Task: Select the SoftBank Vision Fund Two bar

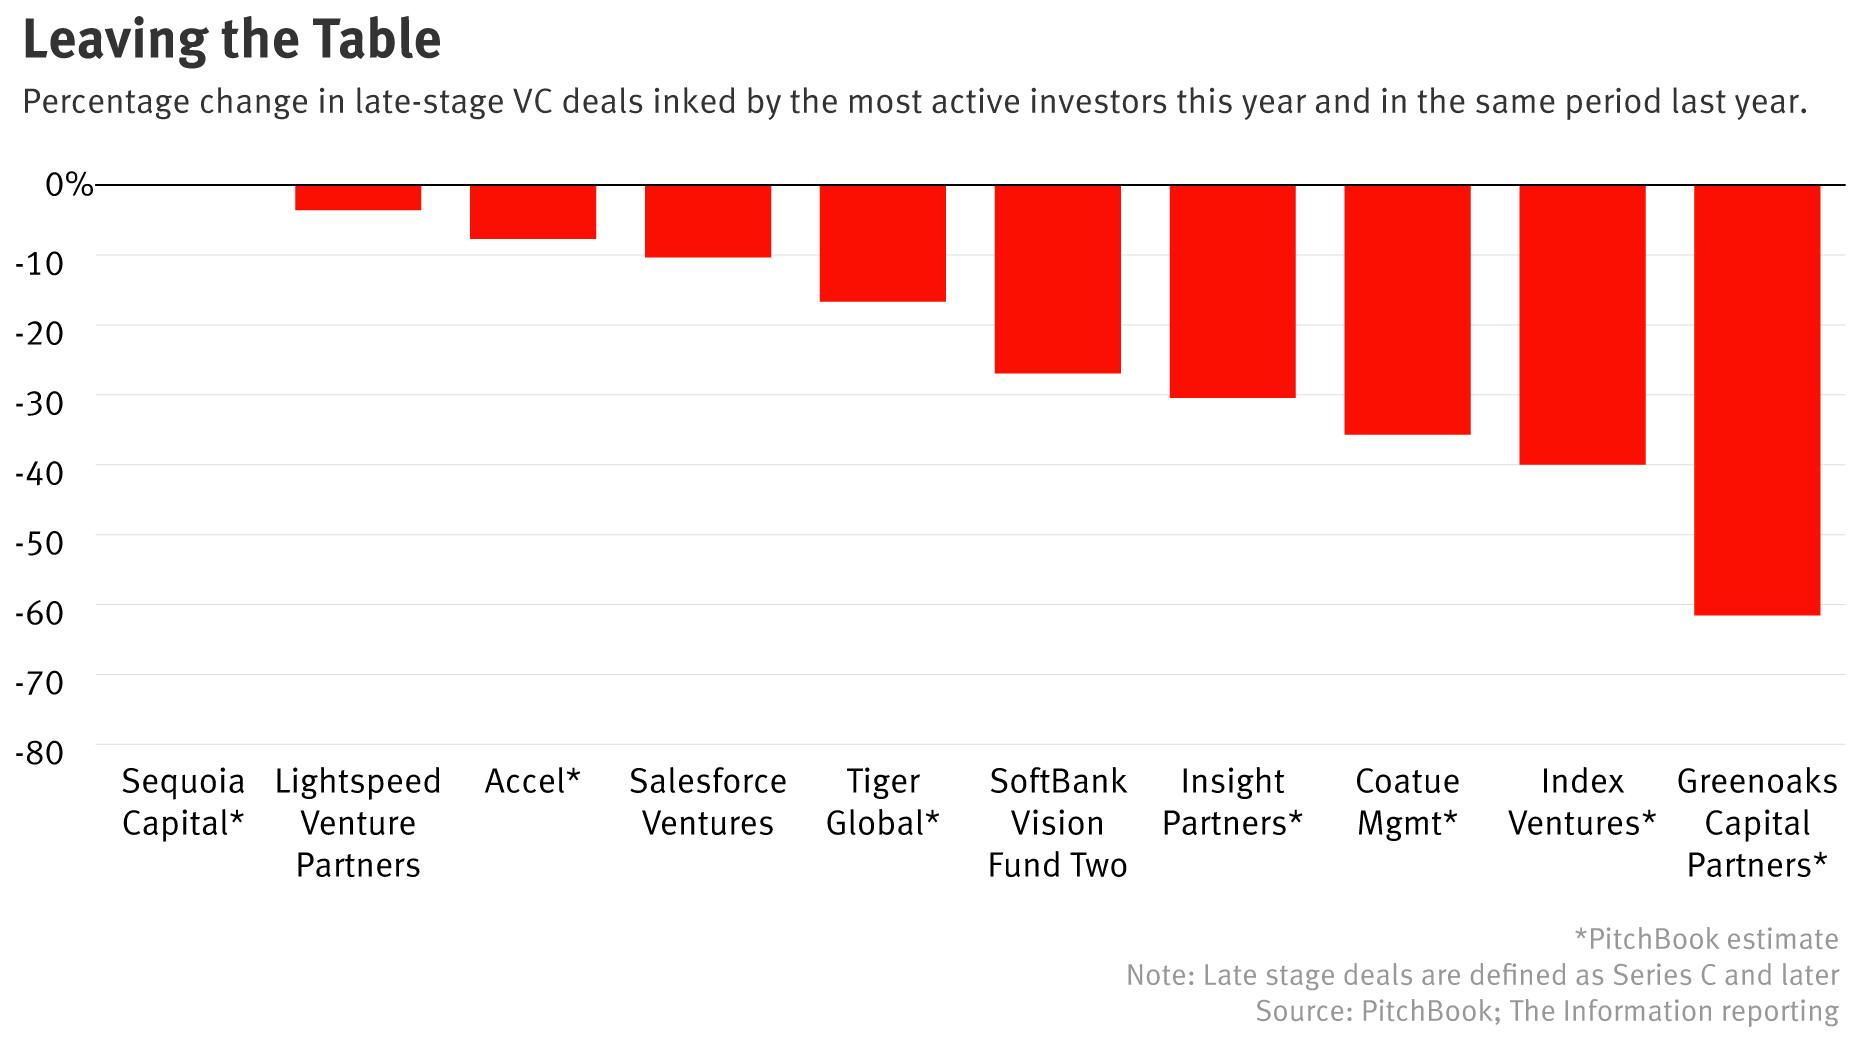Action: click(x=1057, y=279)
